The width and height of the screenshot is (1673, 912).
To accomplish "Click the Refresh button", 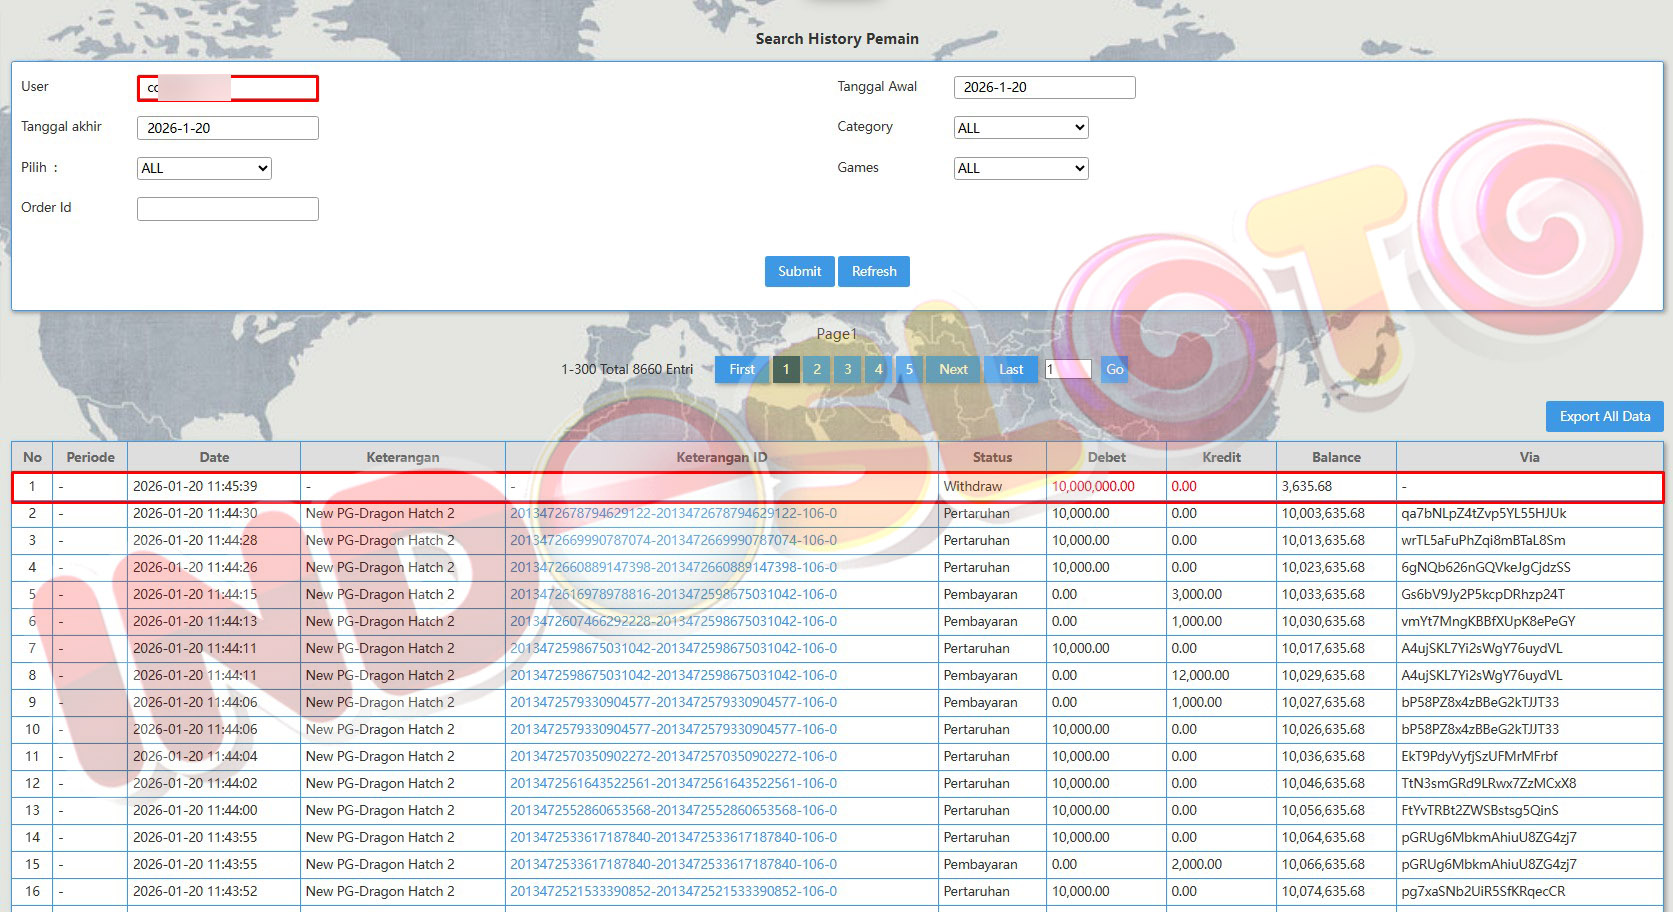I will (873, 271).
